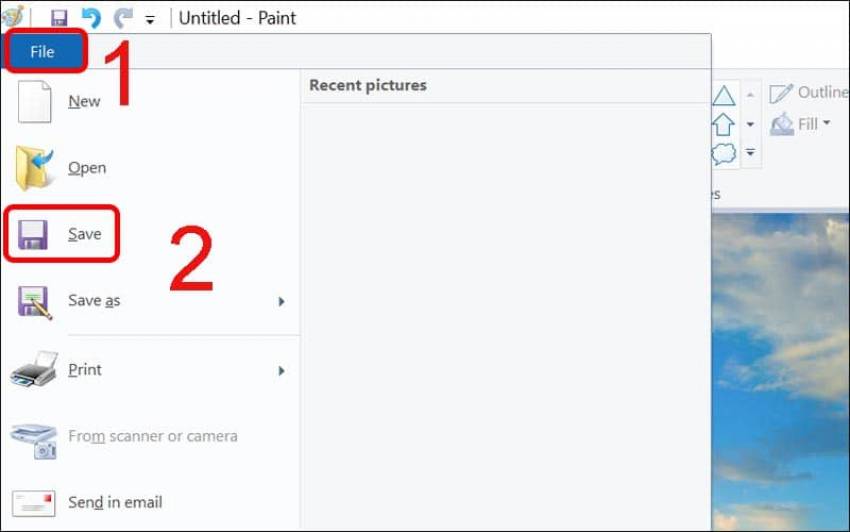Click the Print printer icon

34,370
